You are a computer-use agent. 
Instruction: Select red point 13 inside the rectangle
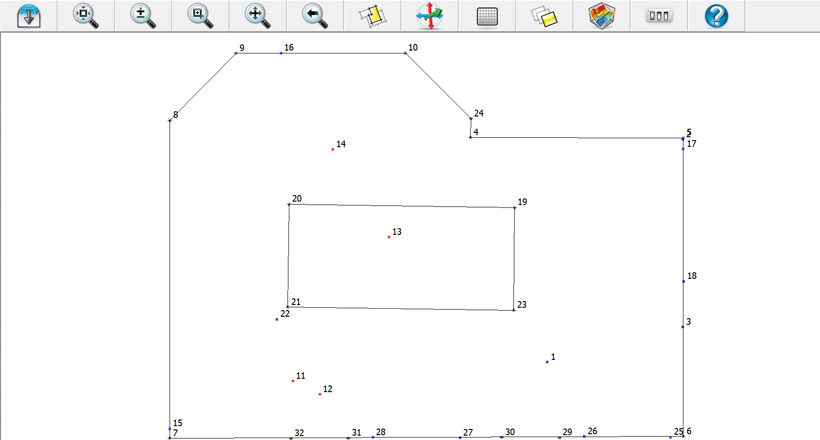(x=389, y=237)
